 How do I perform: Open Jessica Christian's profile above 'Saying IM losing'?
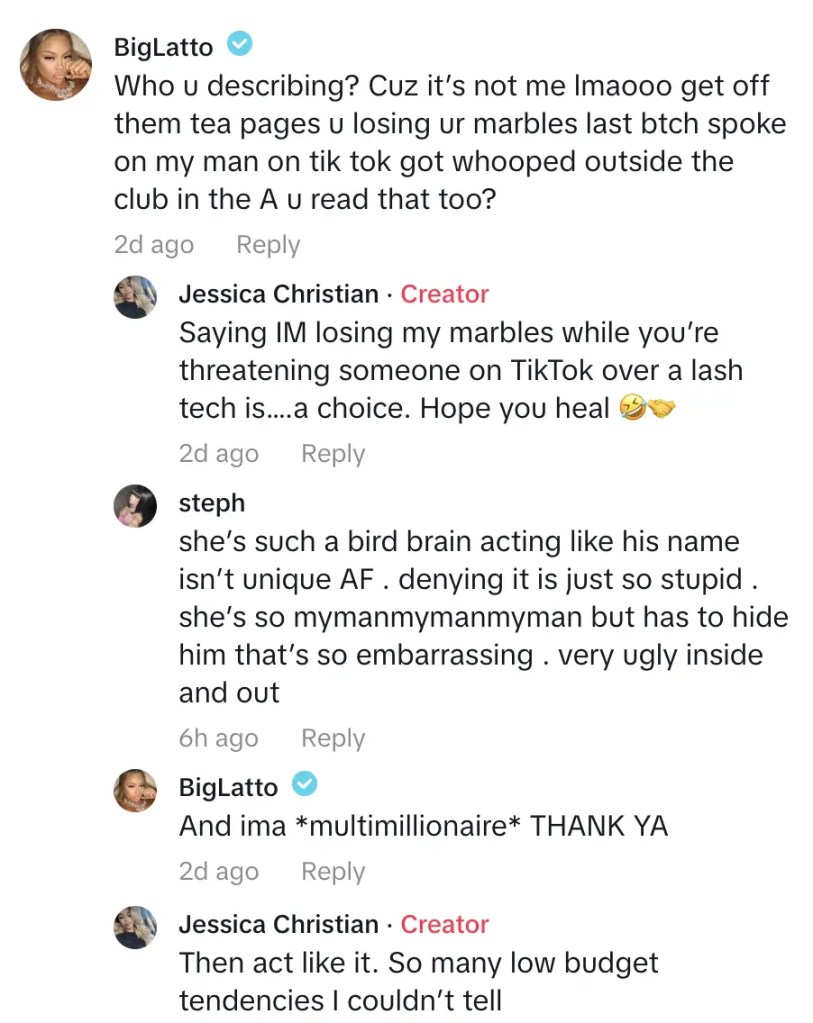pyautogui.click(x=278, y=294)
